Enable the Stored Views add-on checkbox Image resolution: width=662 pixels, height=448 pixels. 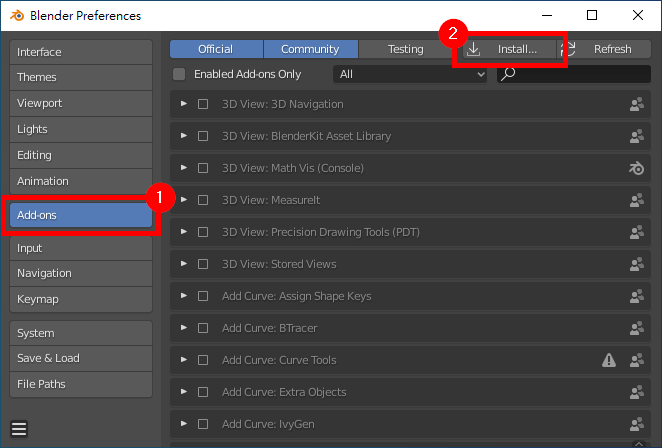(x=203, y=264)
